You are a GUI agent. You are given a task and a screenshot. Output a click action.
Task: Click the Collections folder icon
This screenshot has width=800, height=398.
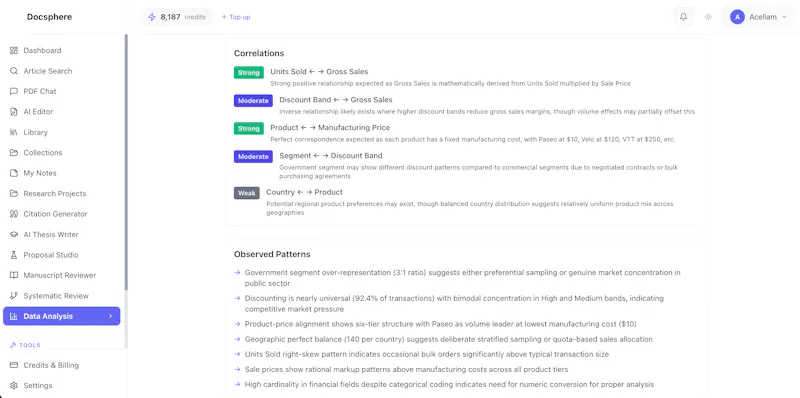pyautogui.click(x=14, y=153)
